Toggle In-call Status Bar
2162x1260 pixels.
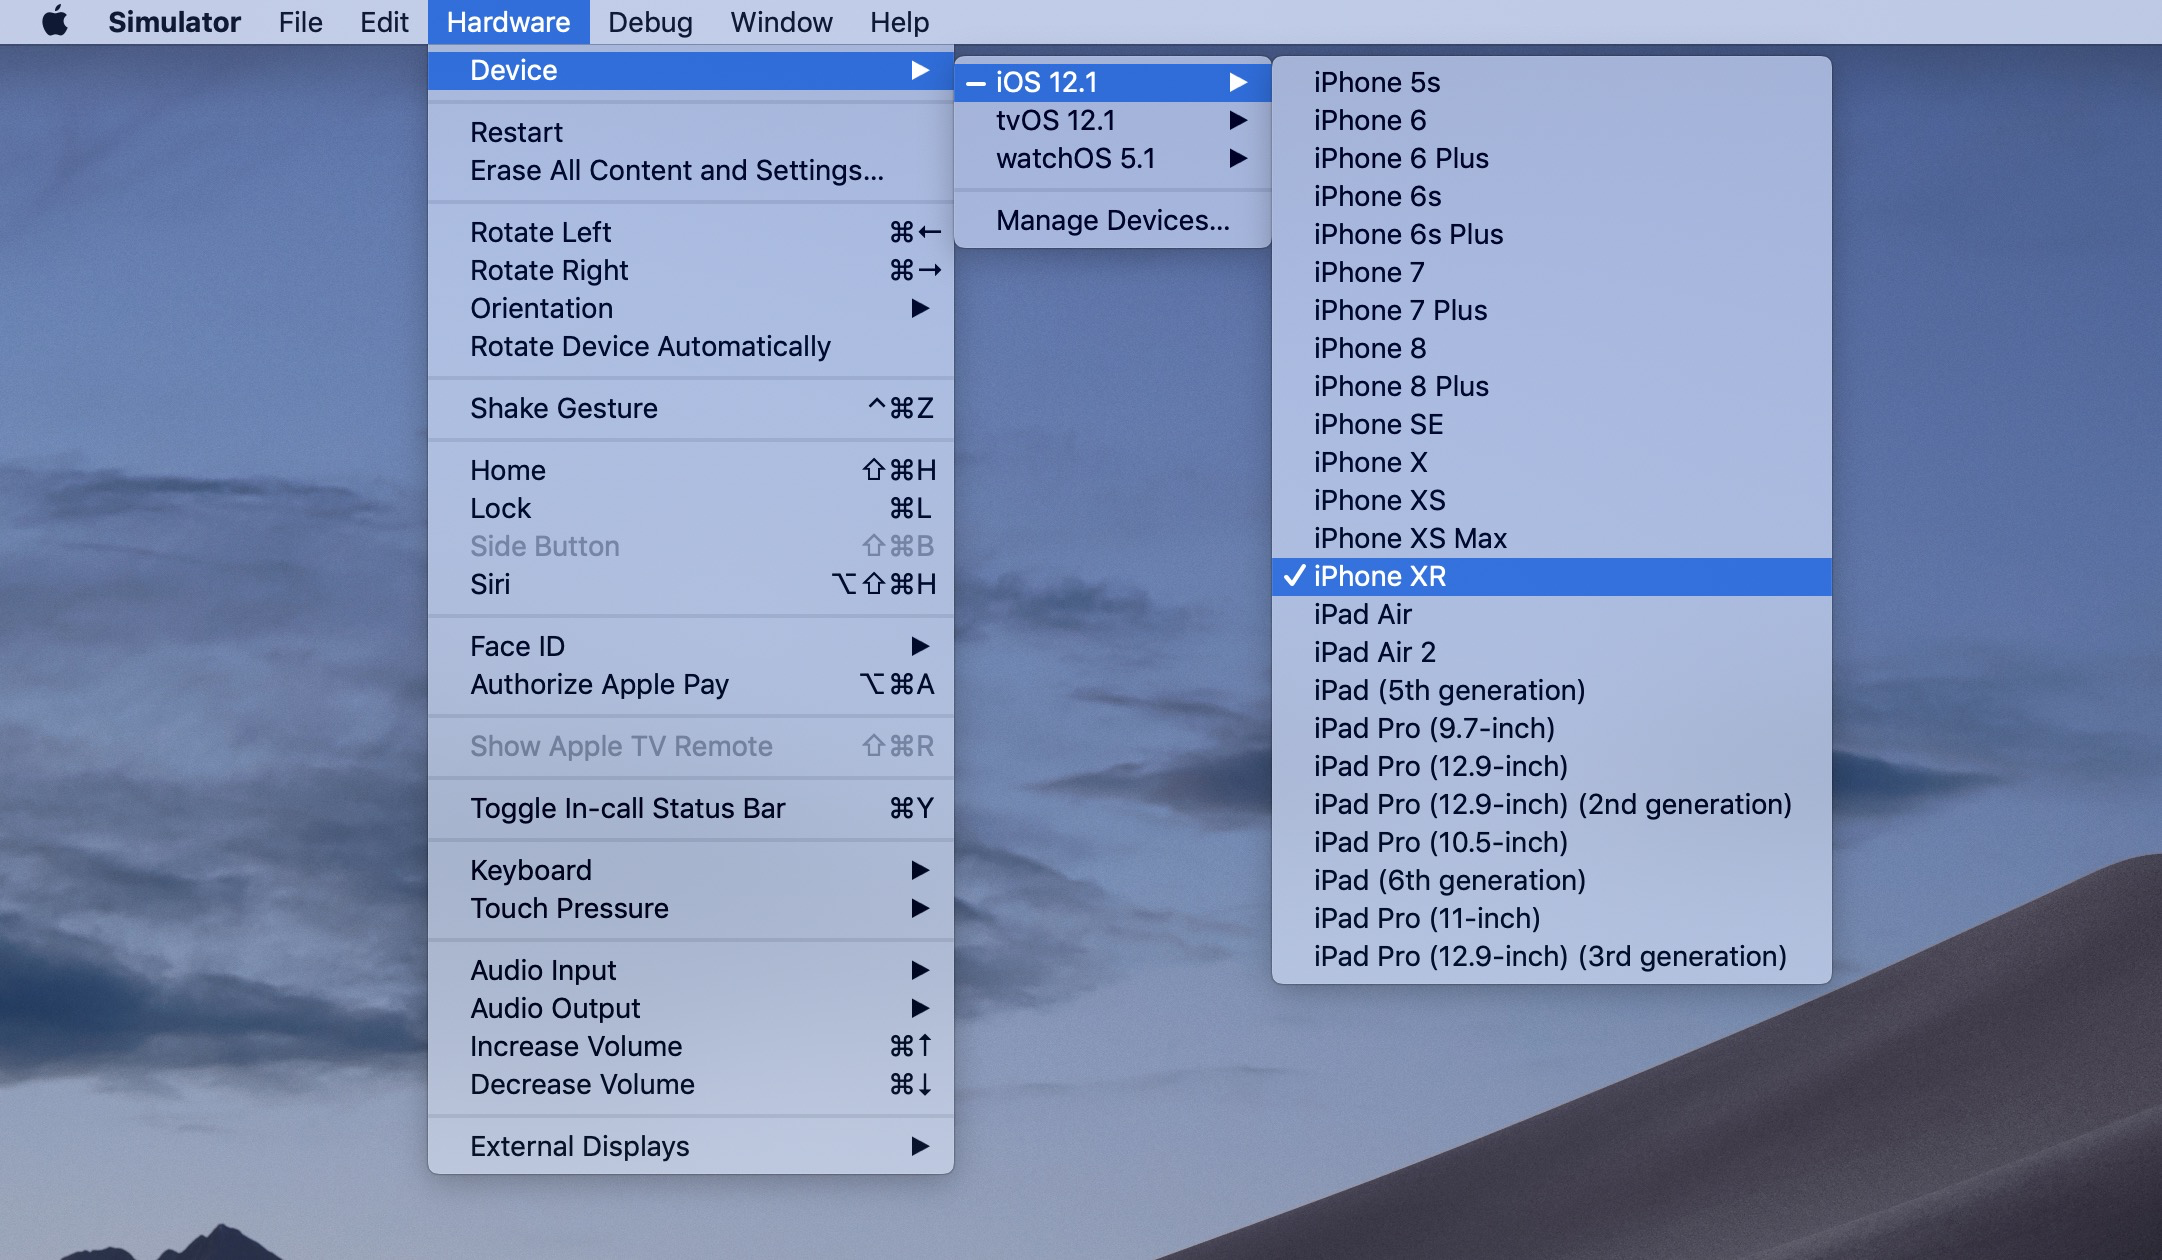pyautogui.click(x=690, y=808)
